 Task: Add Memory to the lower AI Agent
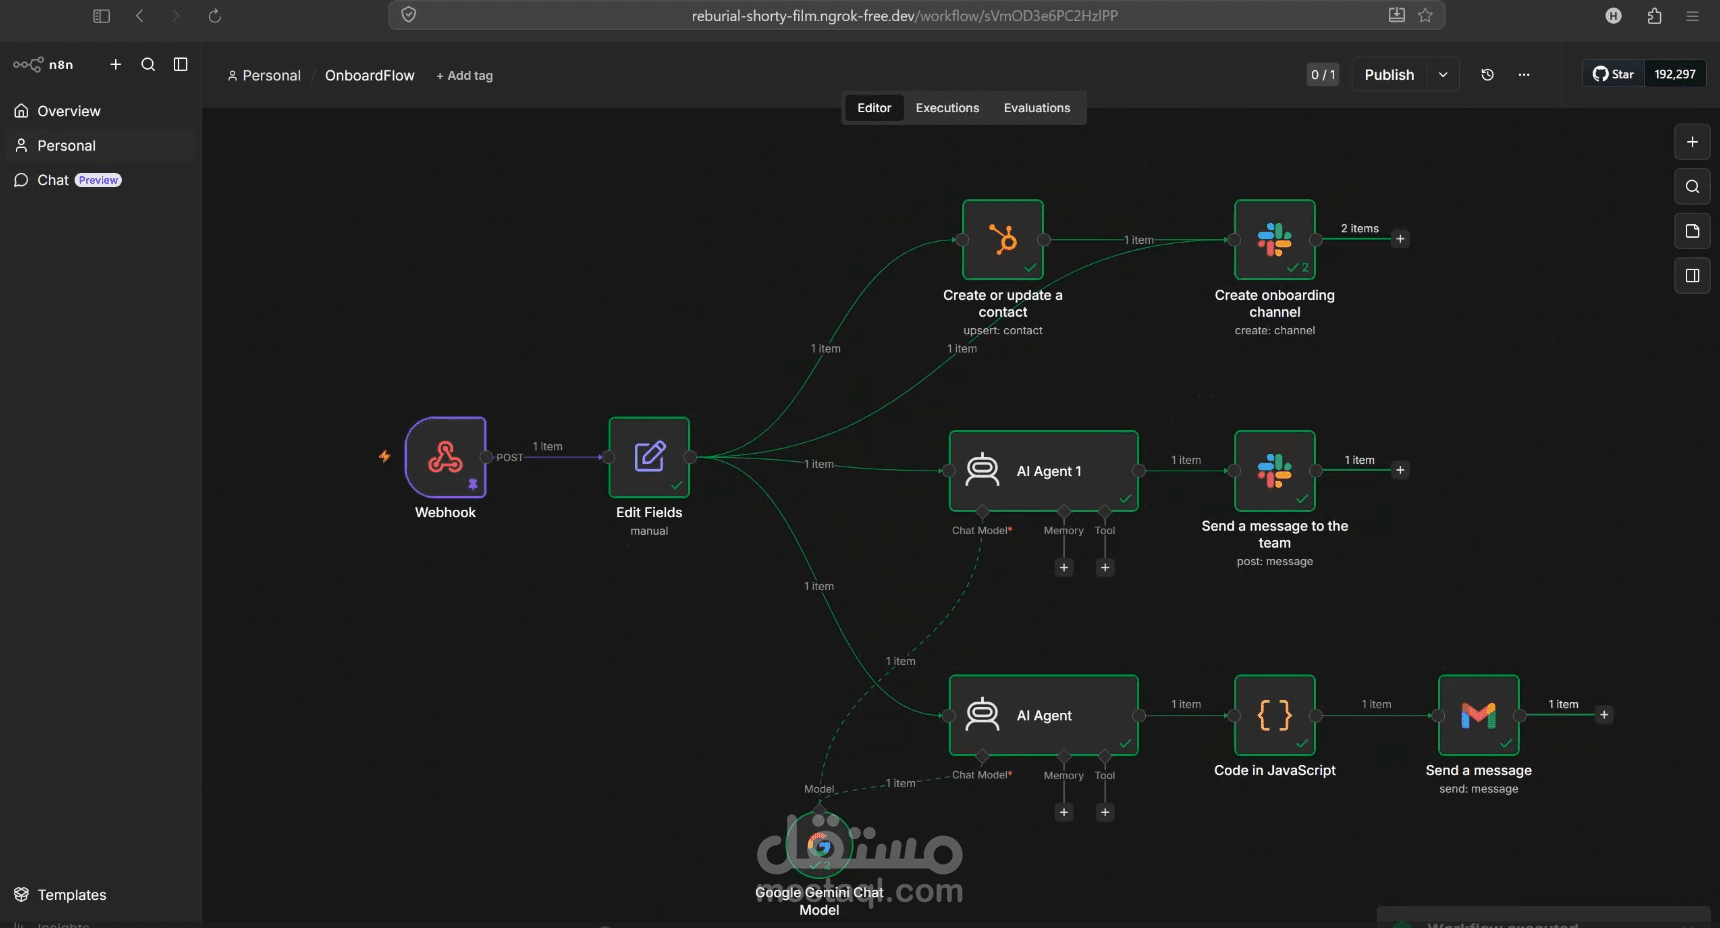(1064, 812)
